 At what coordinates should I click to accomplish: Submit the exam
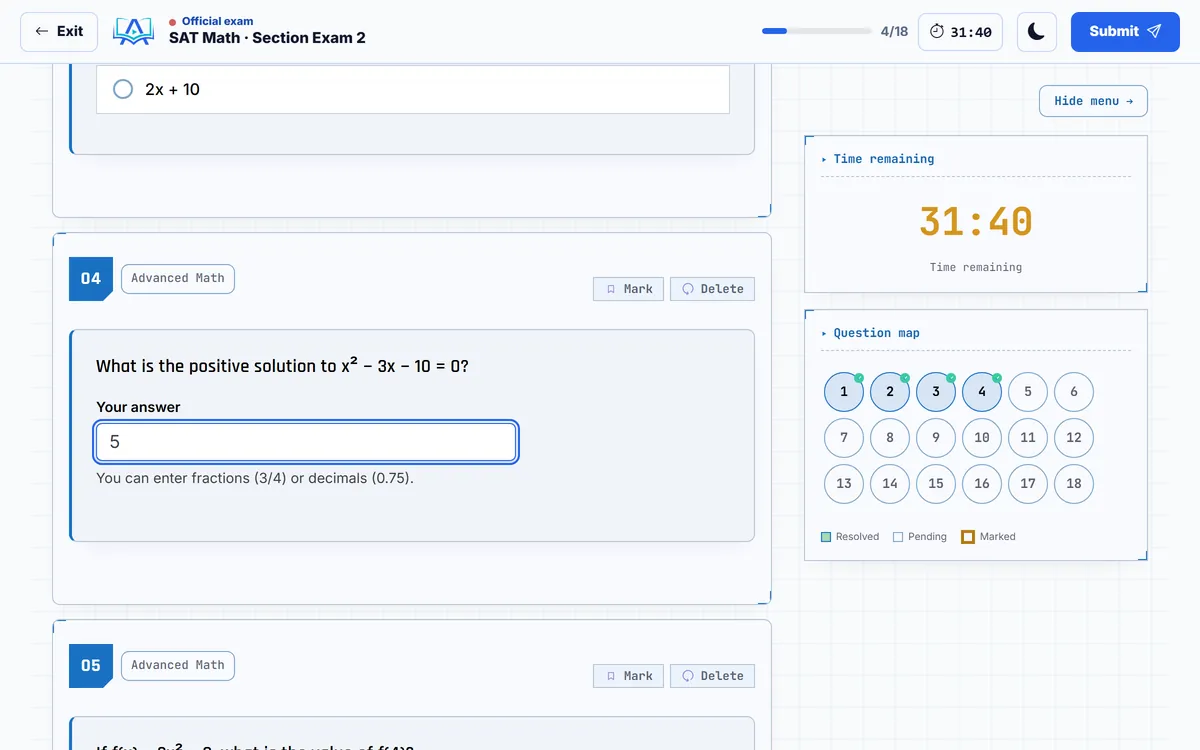click(x=1125, y=32)
